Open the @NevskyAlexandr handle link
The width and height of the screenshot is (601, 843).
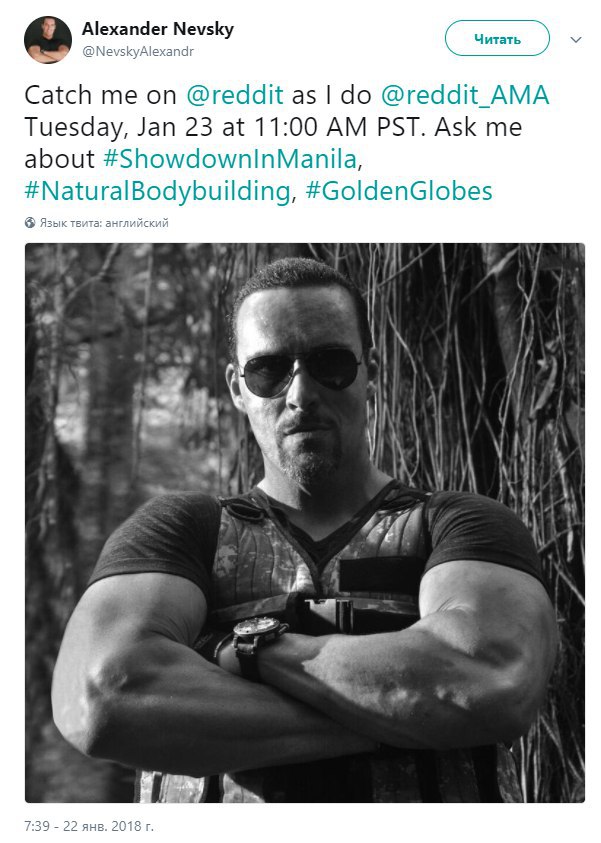[138, 52]
